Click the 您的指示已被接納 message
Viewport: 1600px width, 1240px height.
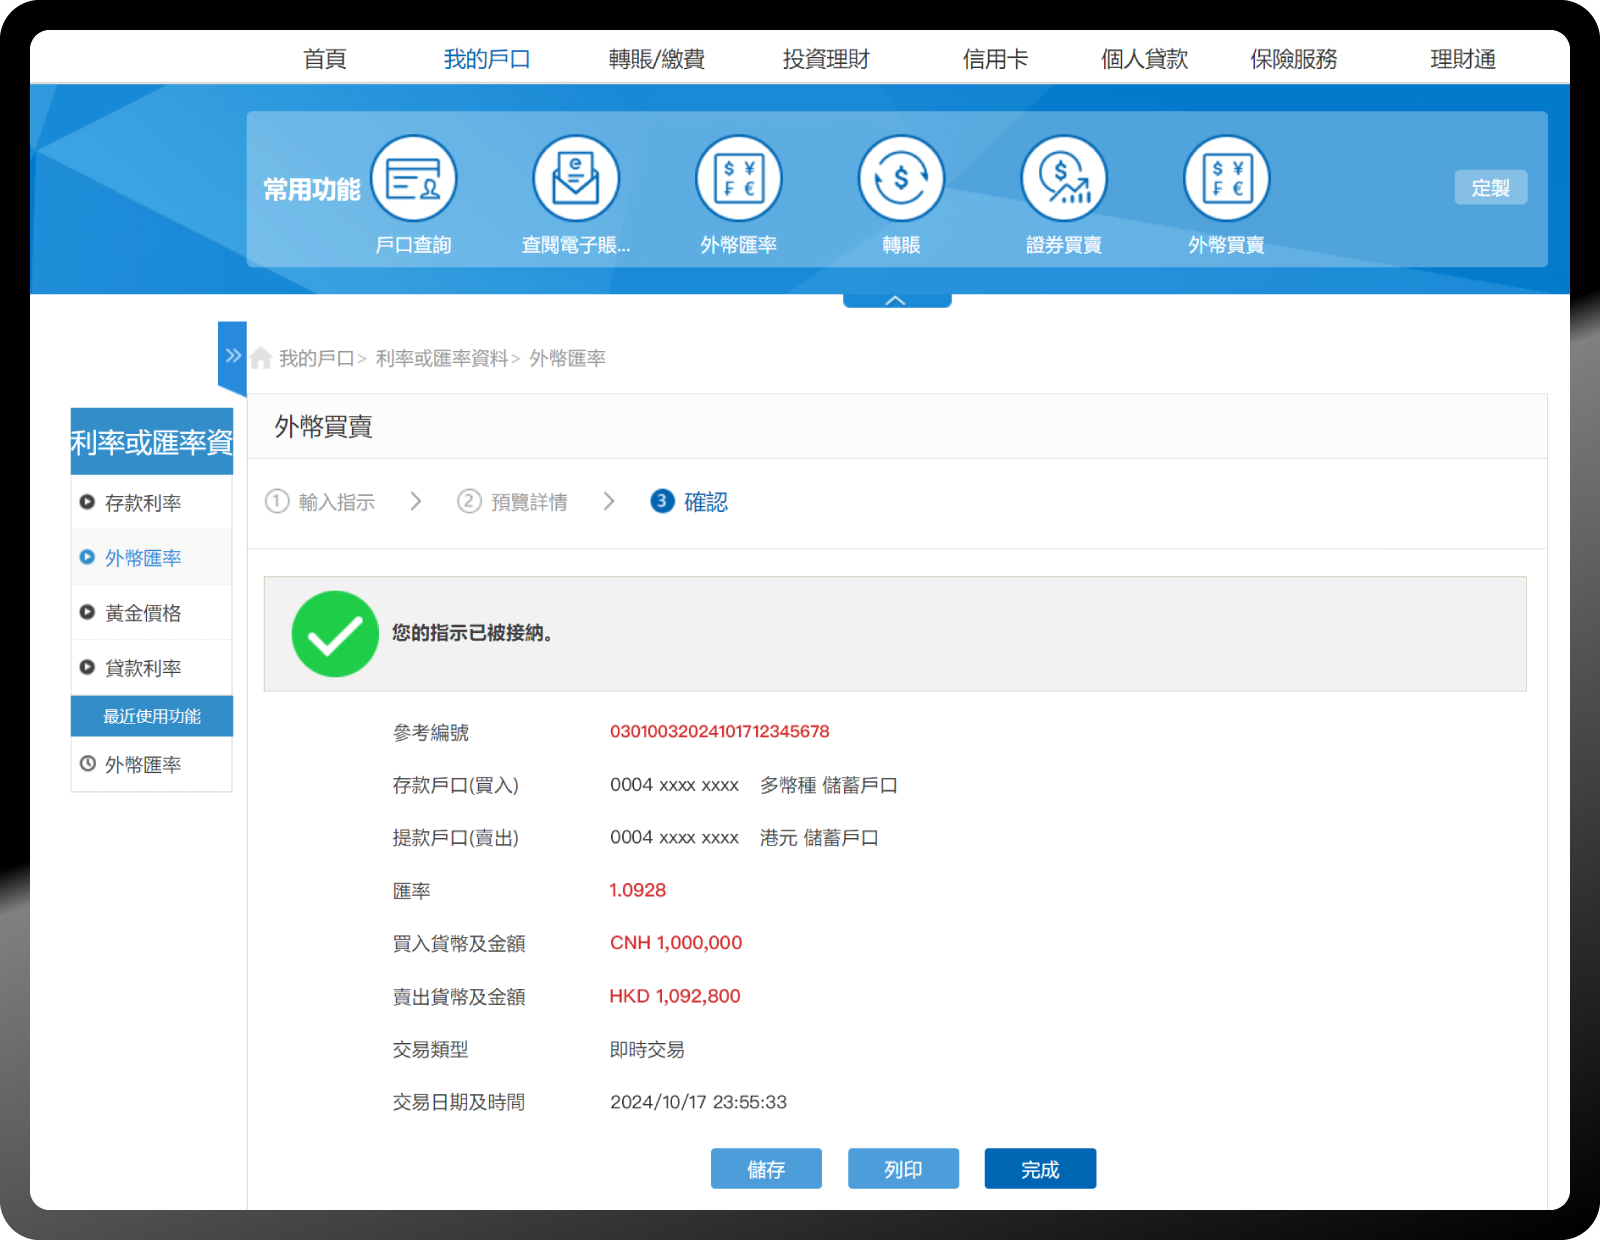click(472, 633)
